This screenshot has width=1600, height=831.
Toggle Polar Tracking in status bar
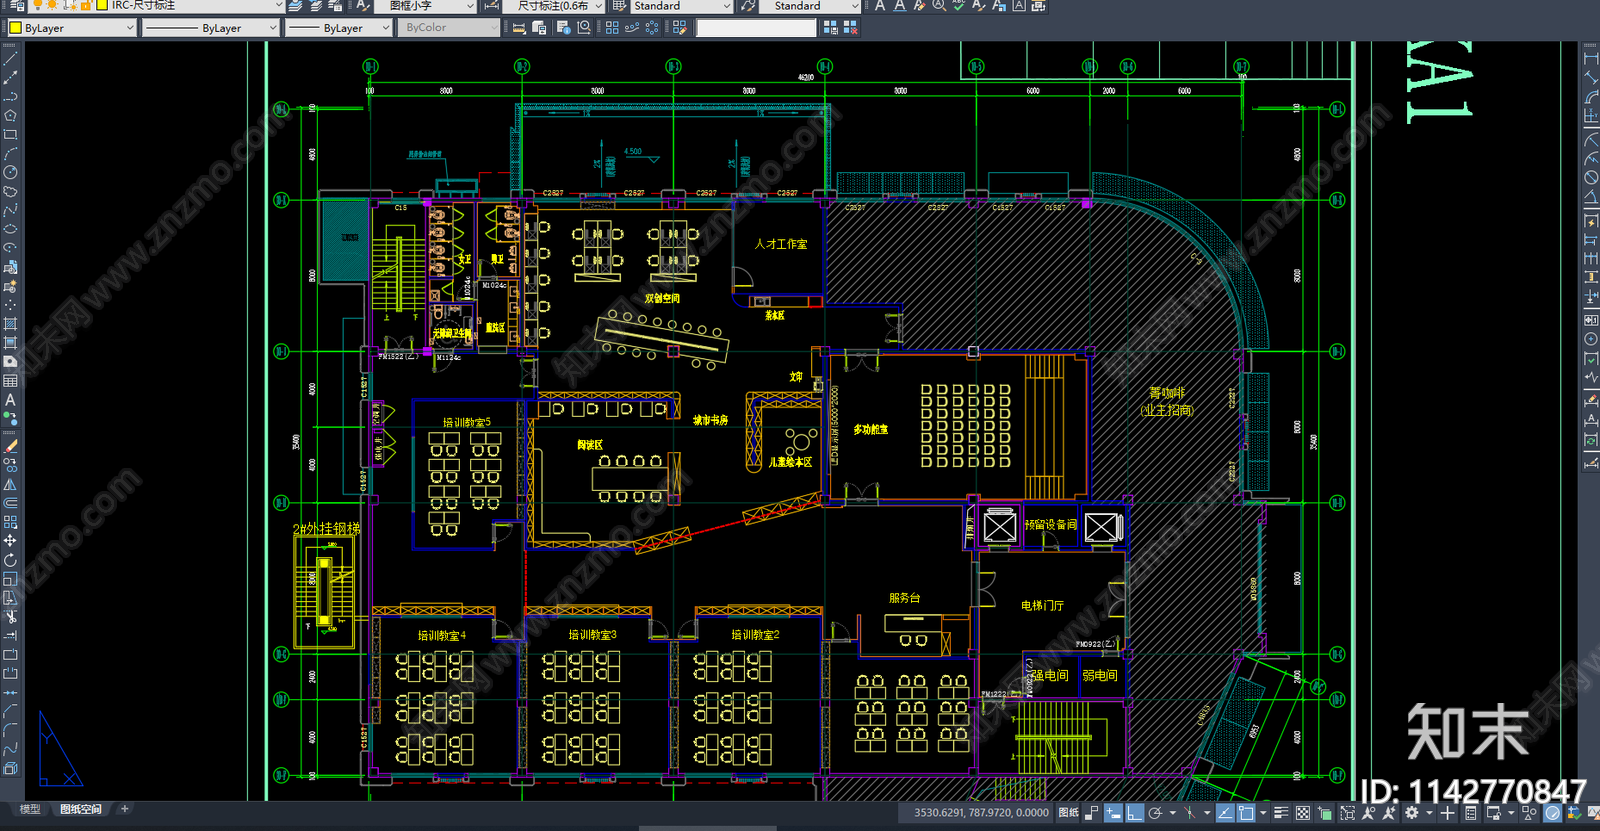(1155, 813)
